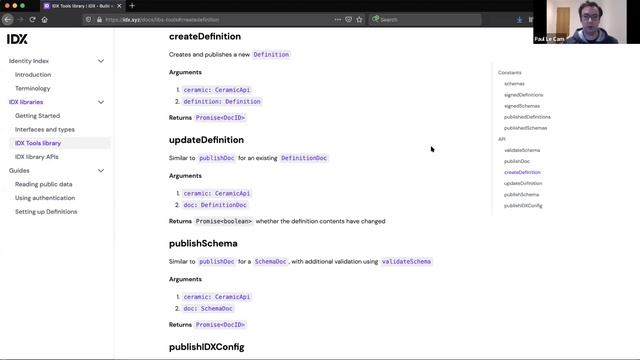Screen dimensions: 640x360
Task: Open the Identity Index sidebar section
Action: click(29, 61)
